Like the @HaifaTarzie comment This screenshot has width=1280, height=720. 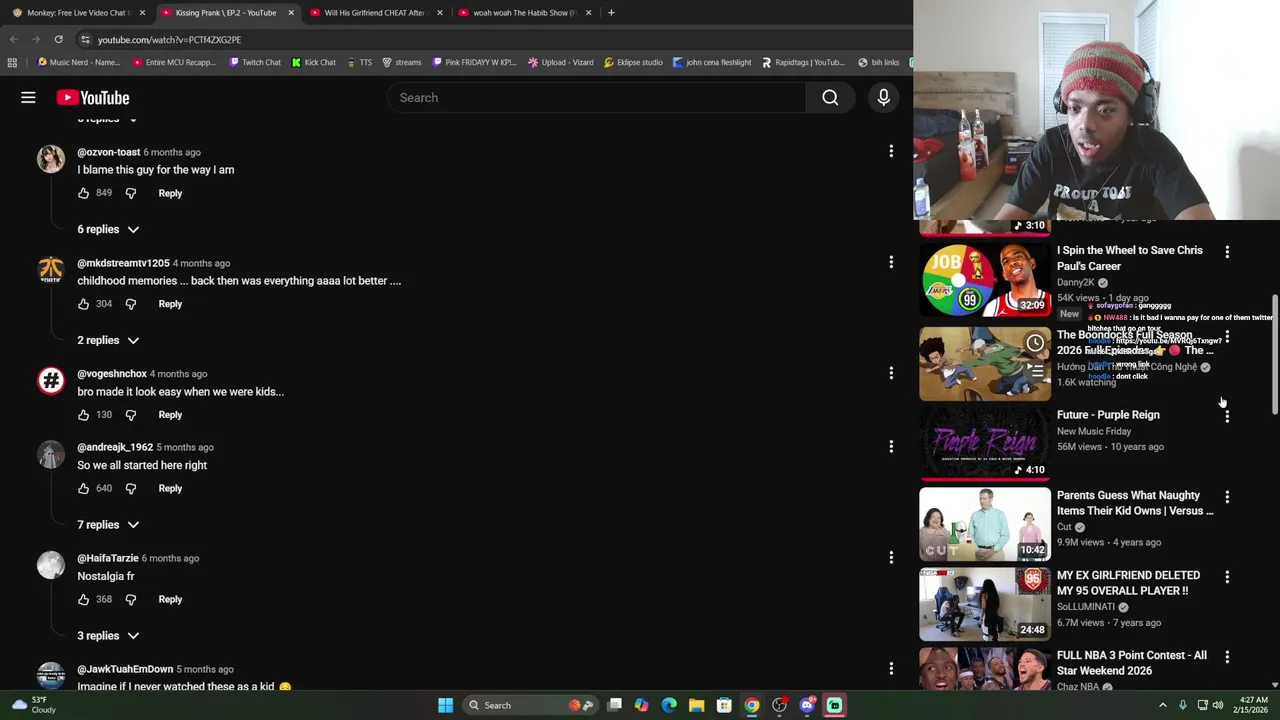[83, 599]
